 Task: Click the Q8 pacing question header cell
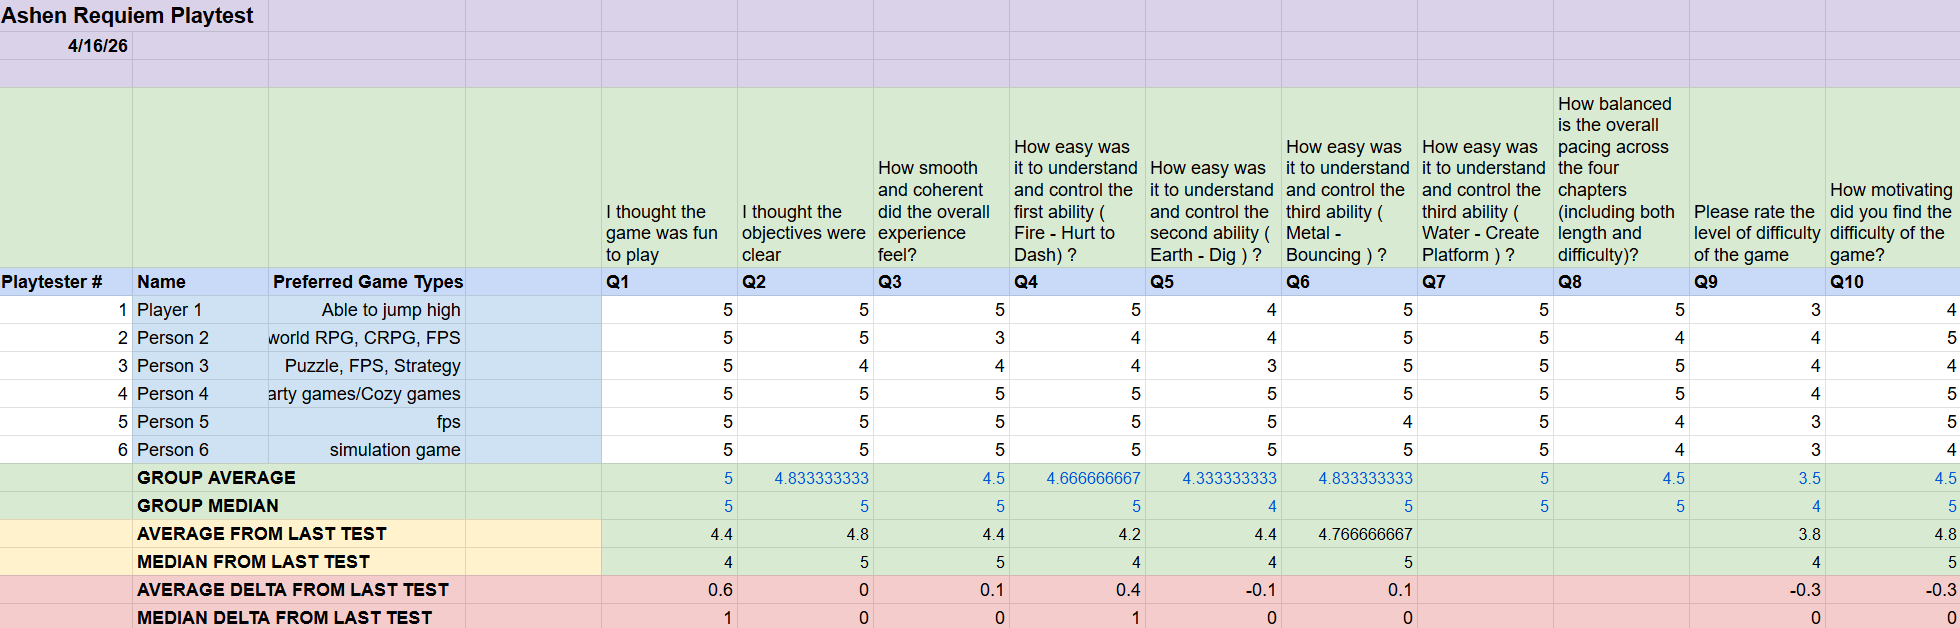click(1622, 178)
